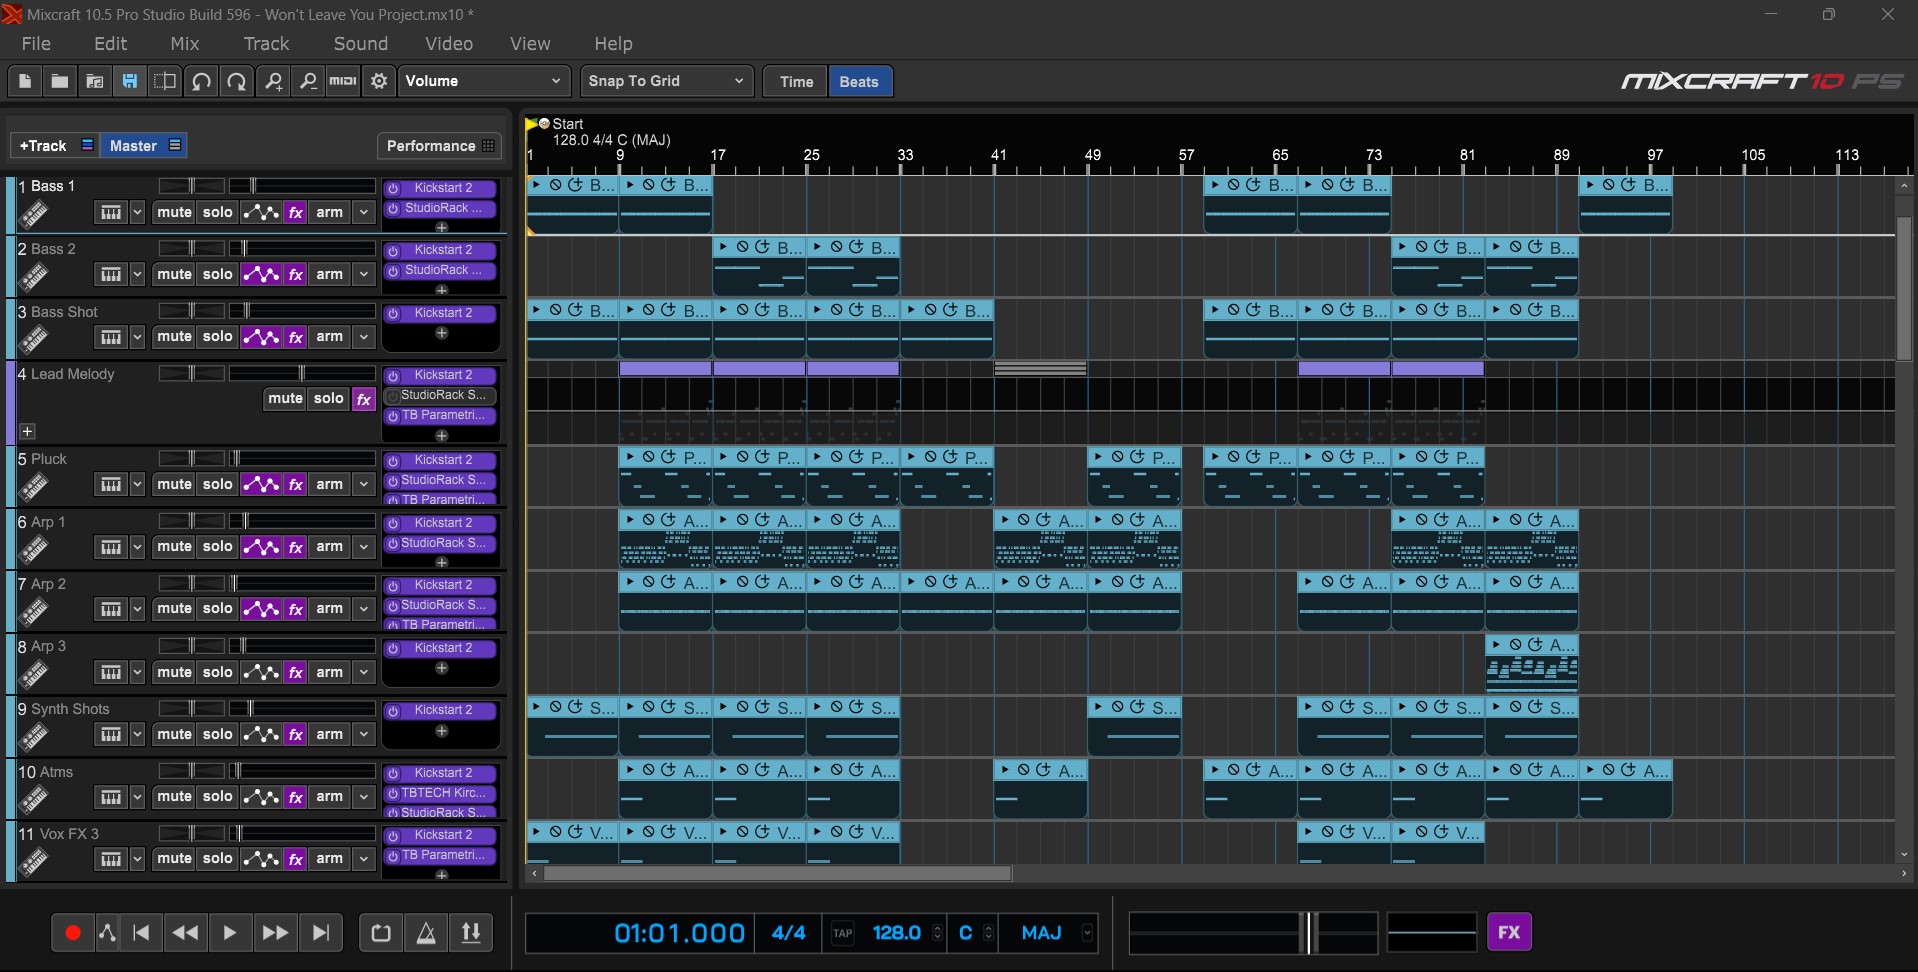Switch timeline to Beats mode

[x=859, y=82]
